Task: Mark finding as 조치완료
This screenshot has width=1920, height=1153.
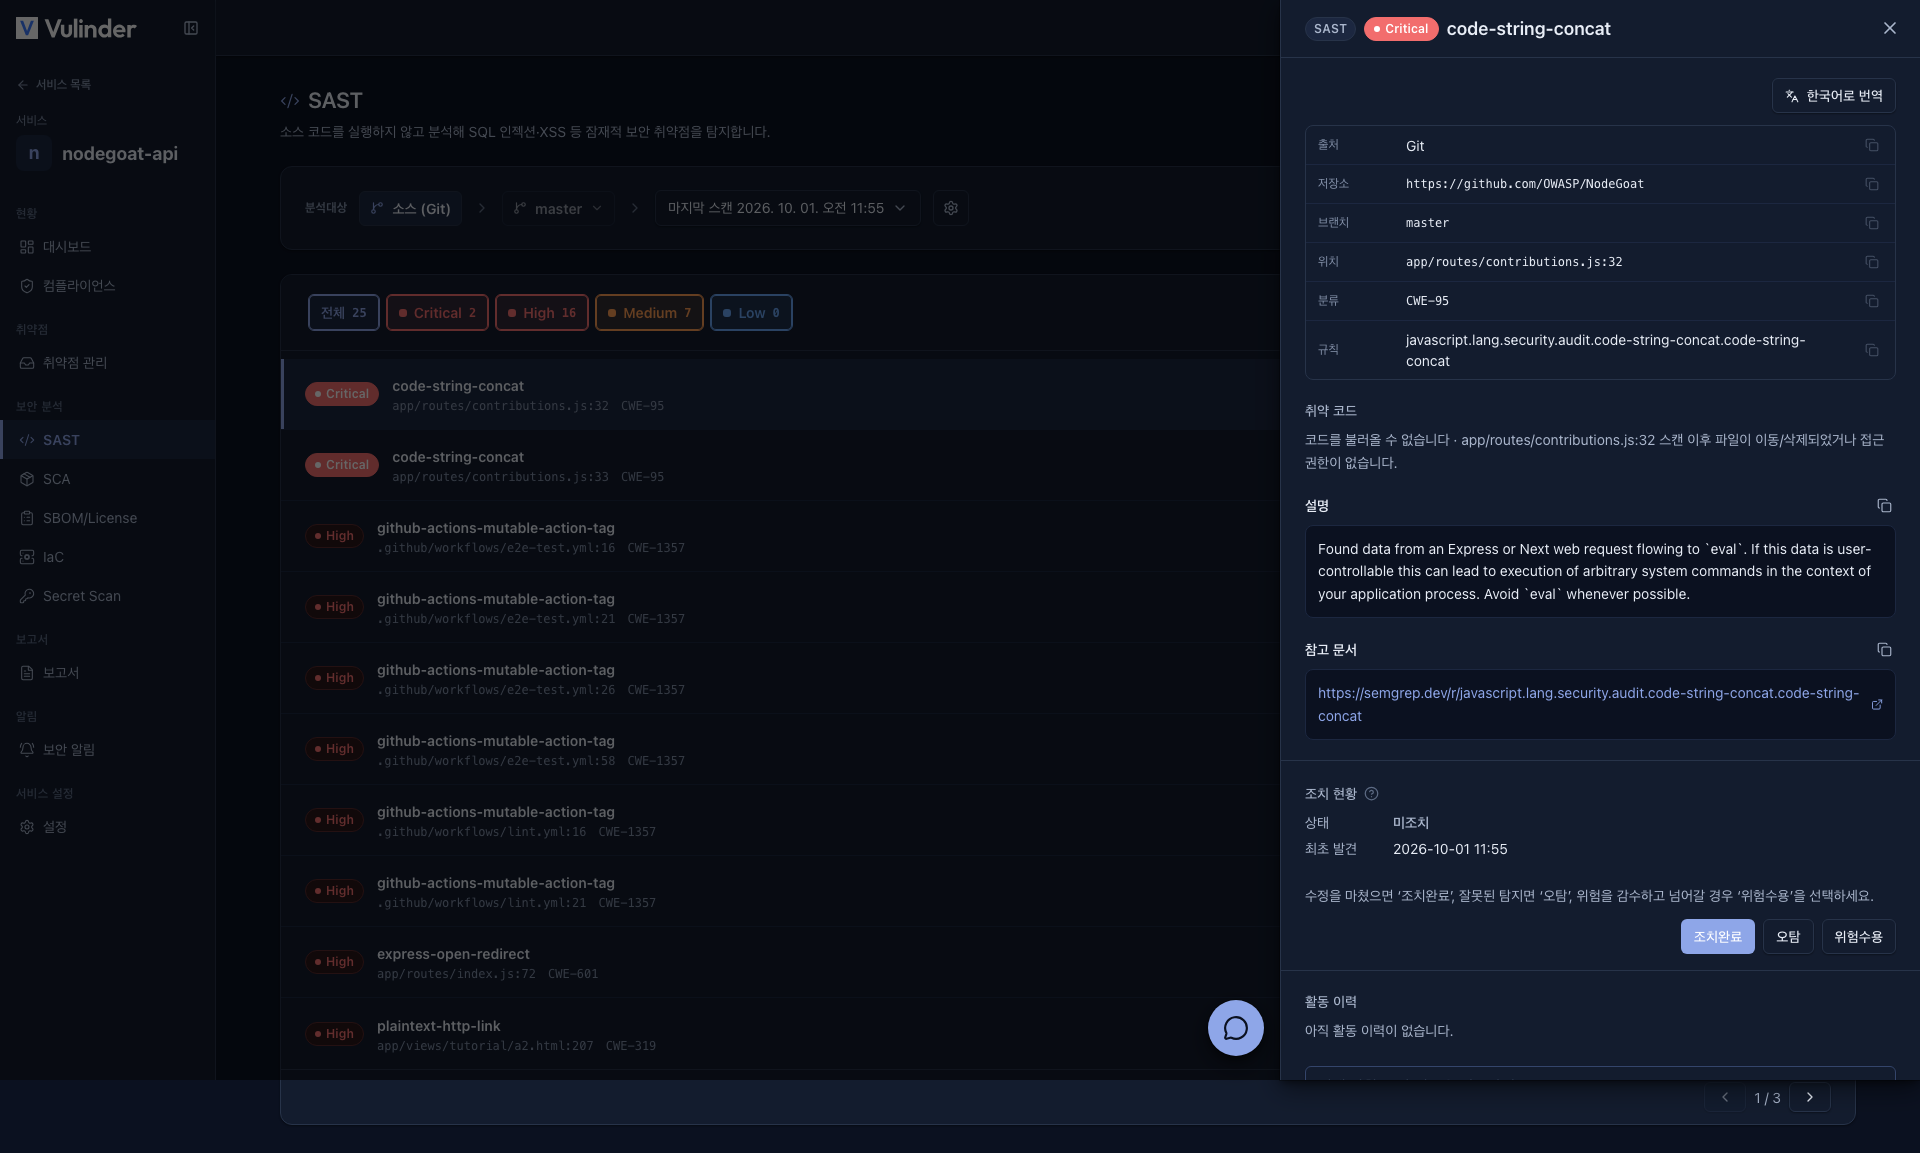Action: coord(1717,937)
